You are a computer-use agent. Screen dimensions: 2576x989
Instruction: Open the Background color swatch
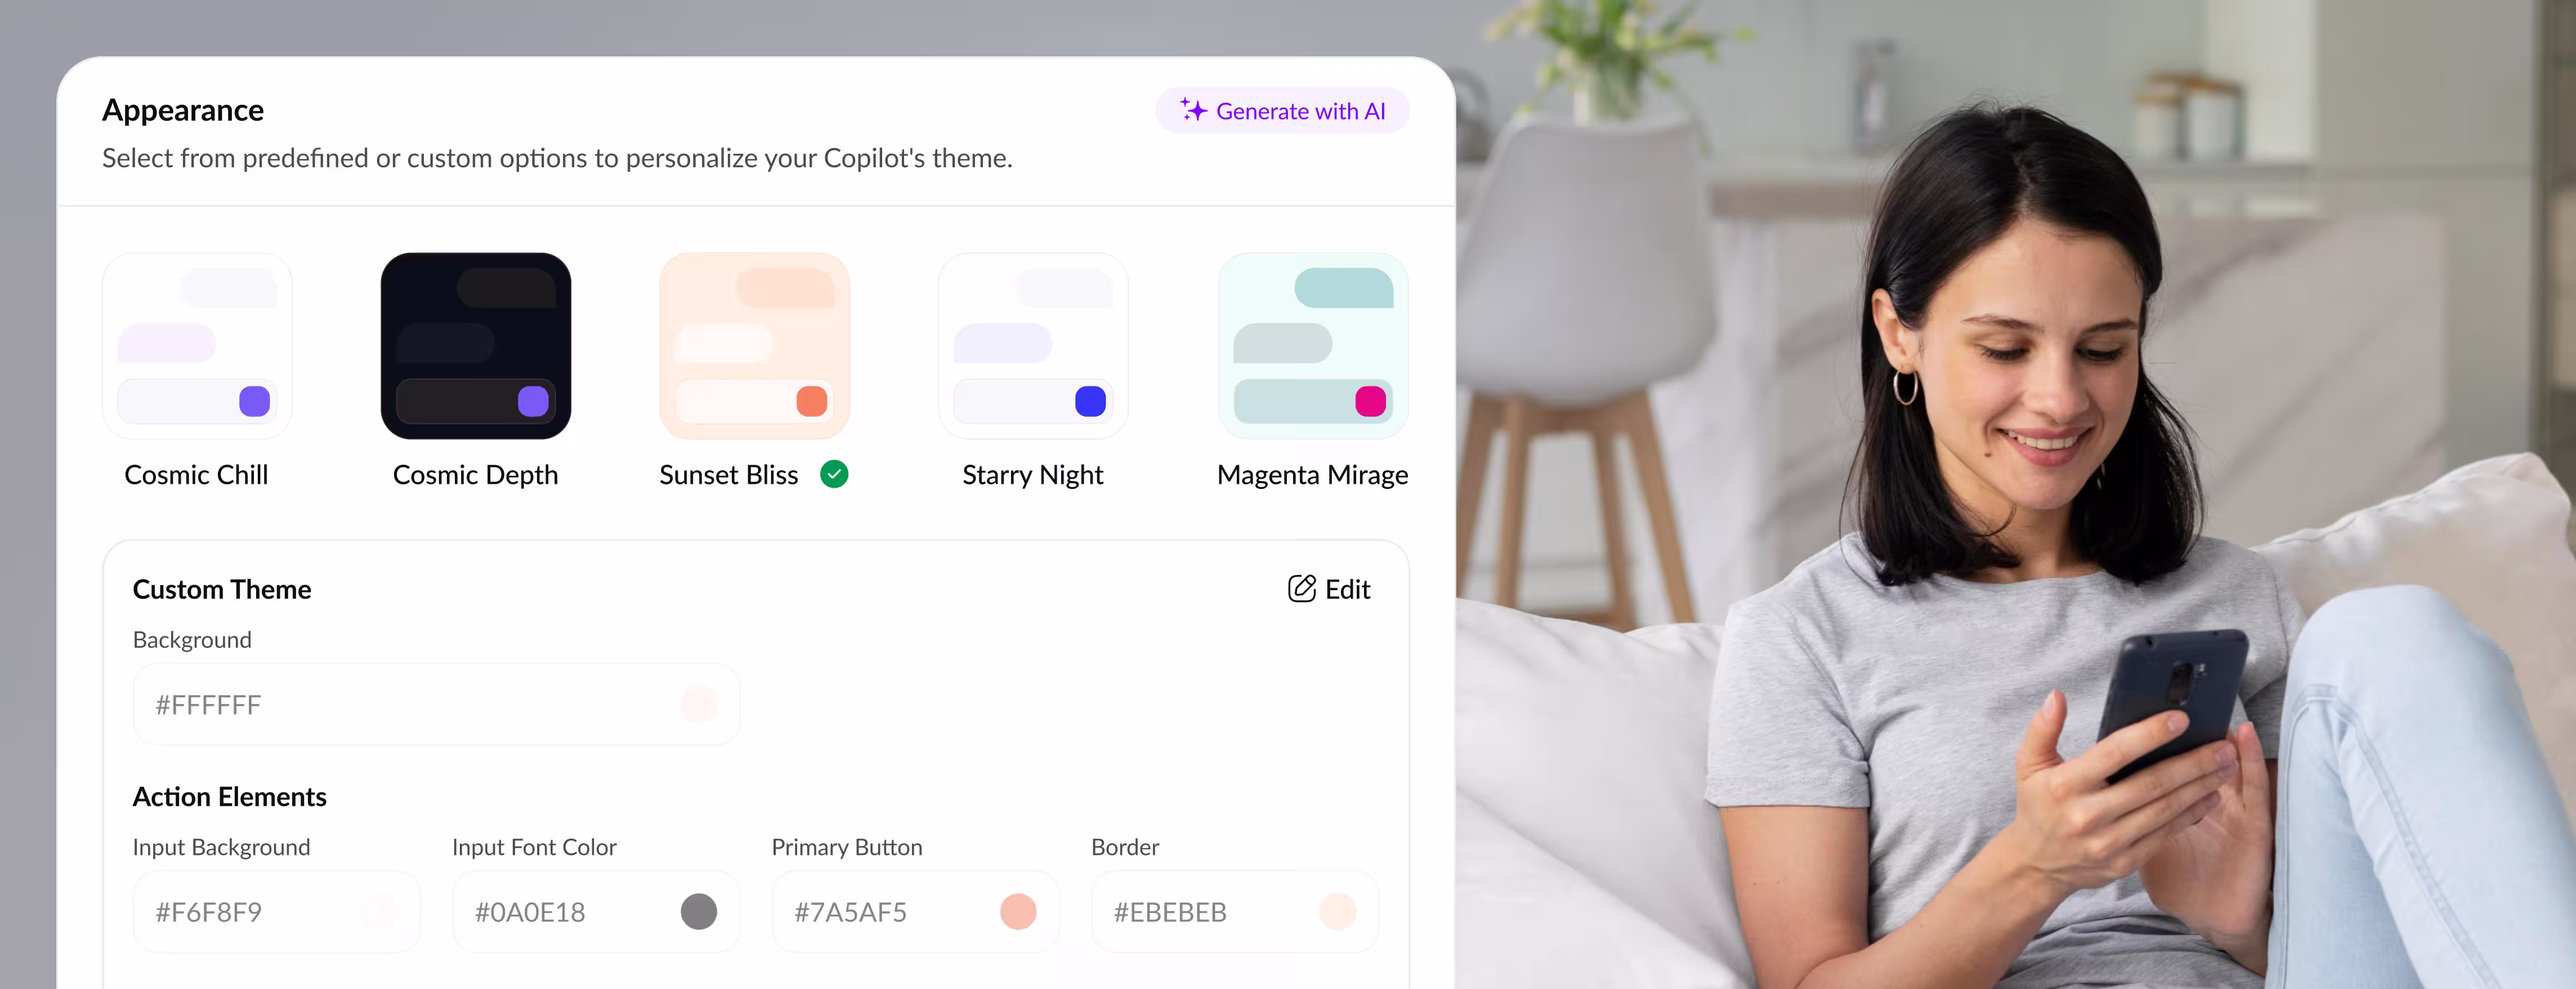click(699, 705)
